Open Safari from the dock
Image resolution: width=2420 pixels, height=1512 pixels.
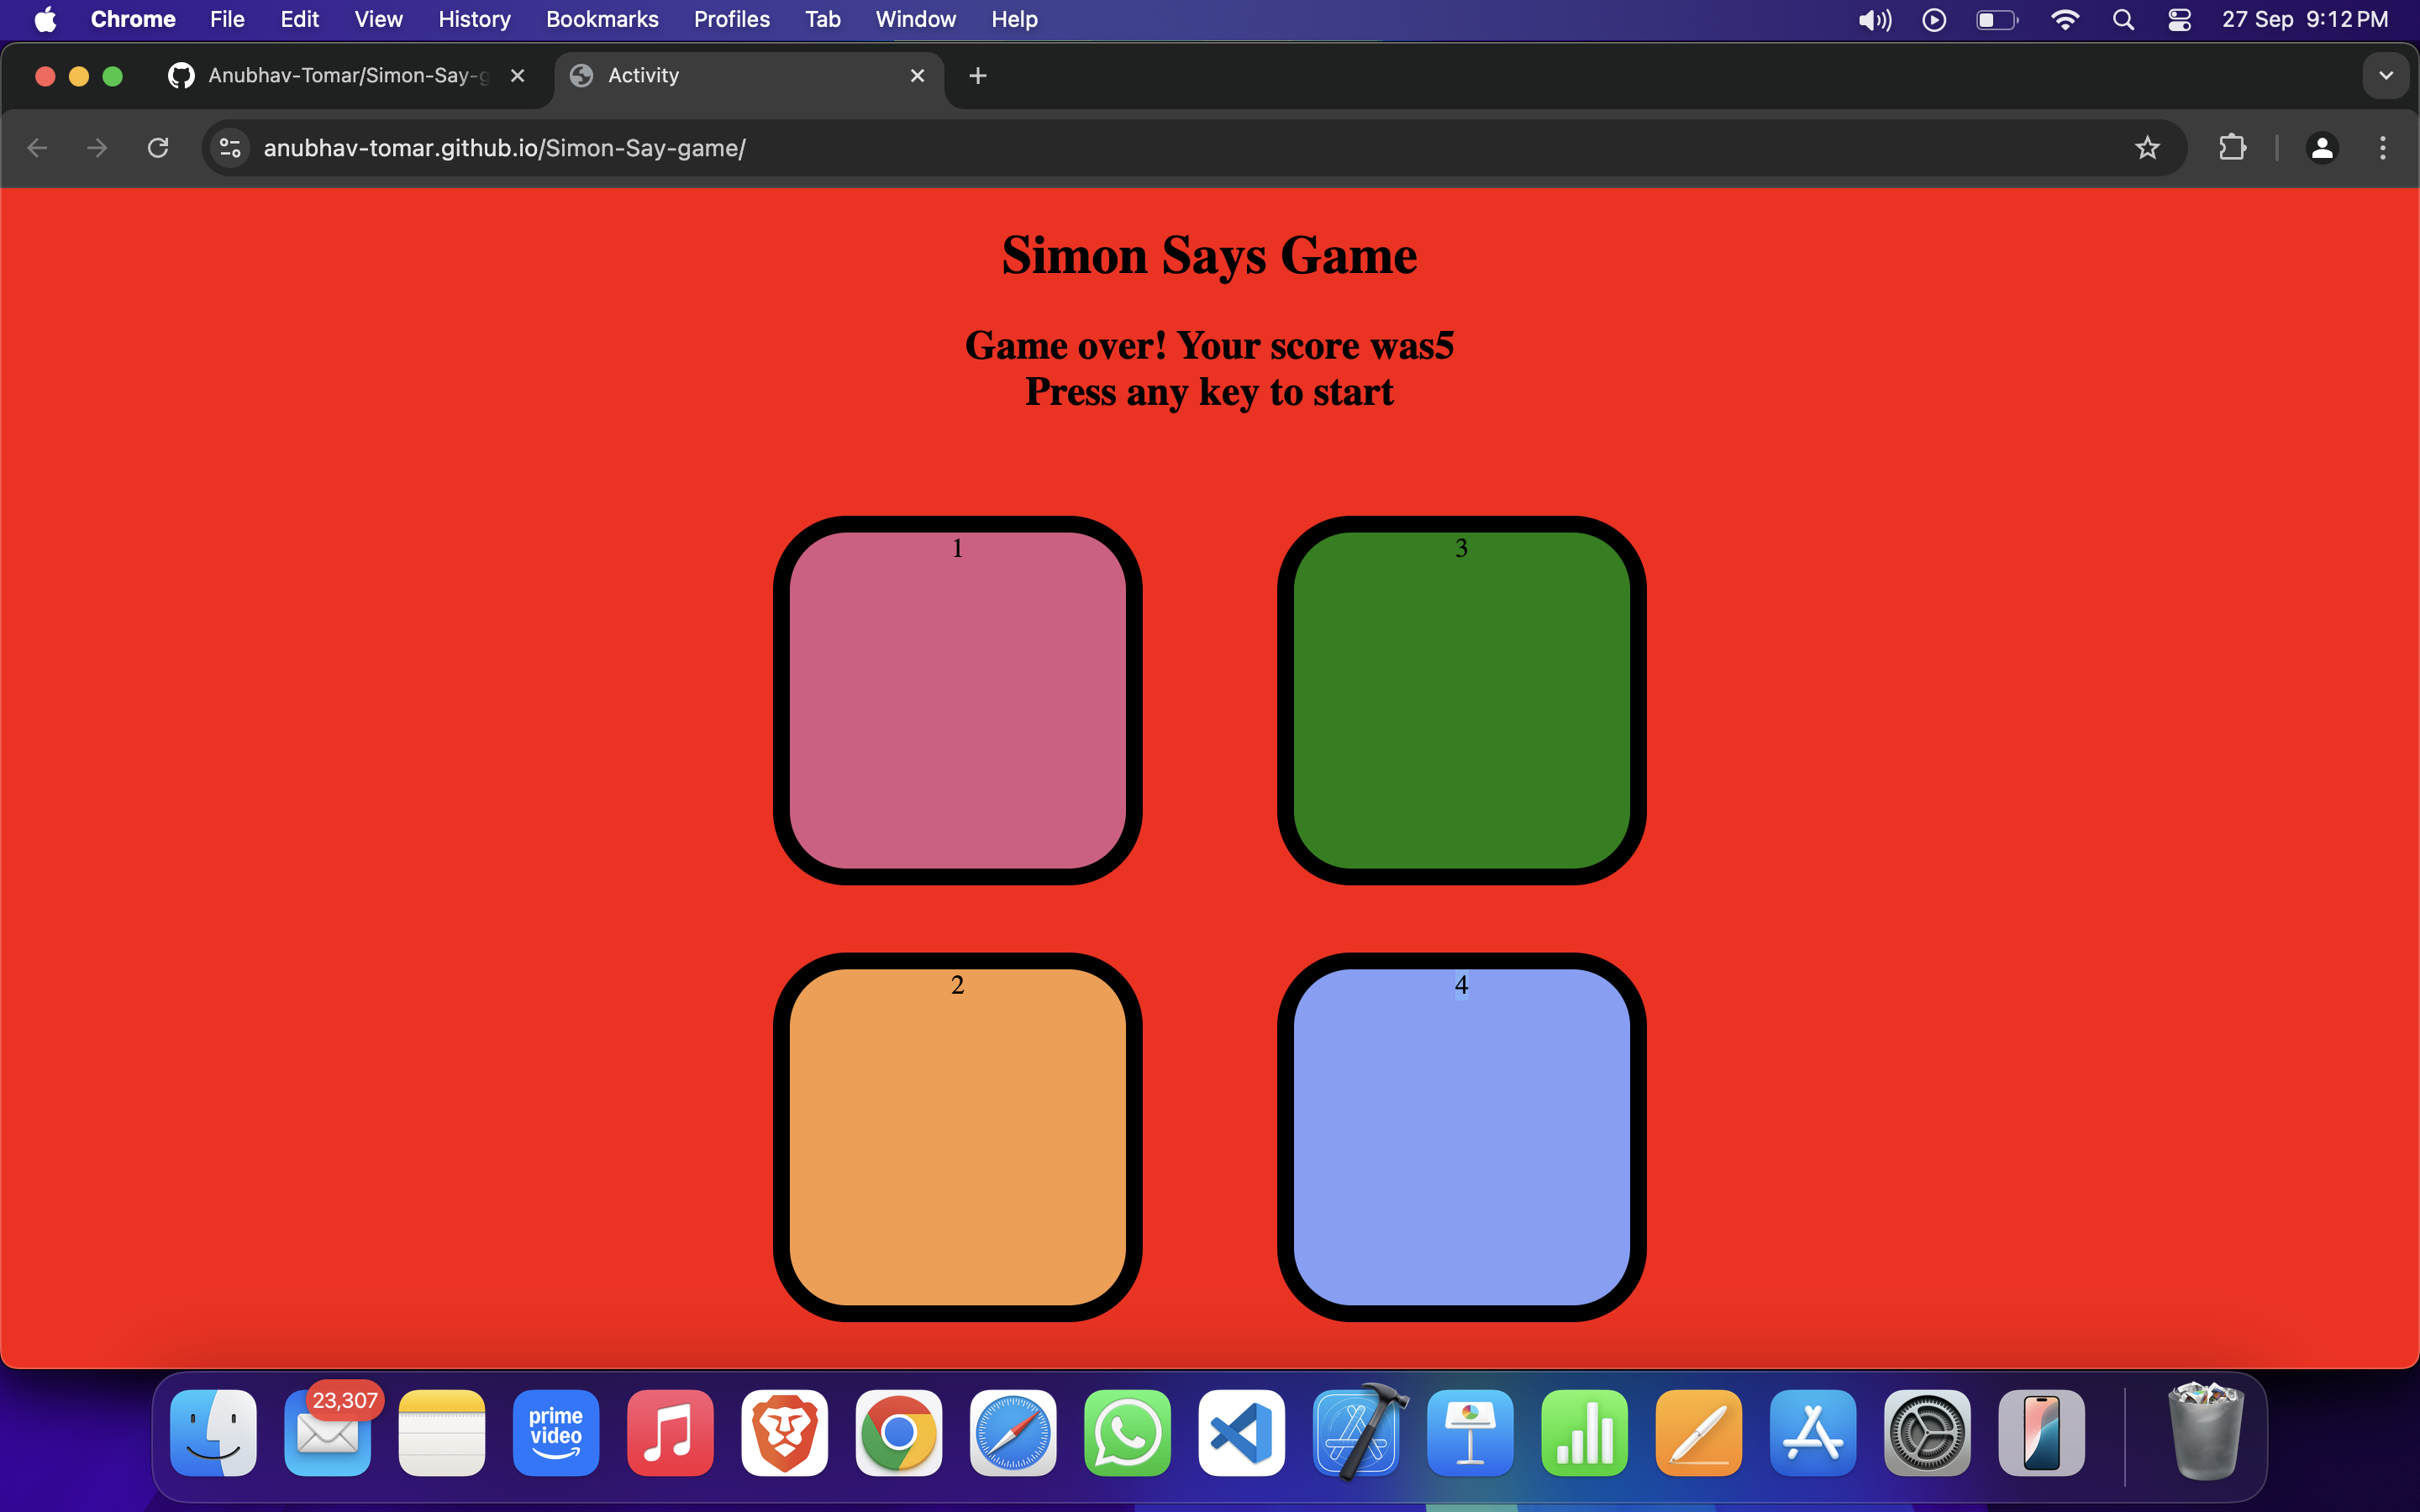point(1012,1433)
